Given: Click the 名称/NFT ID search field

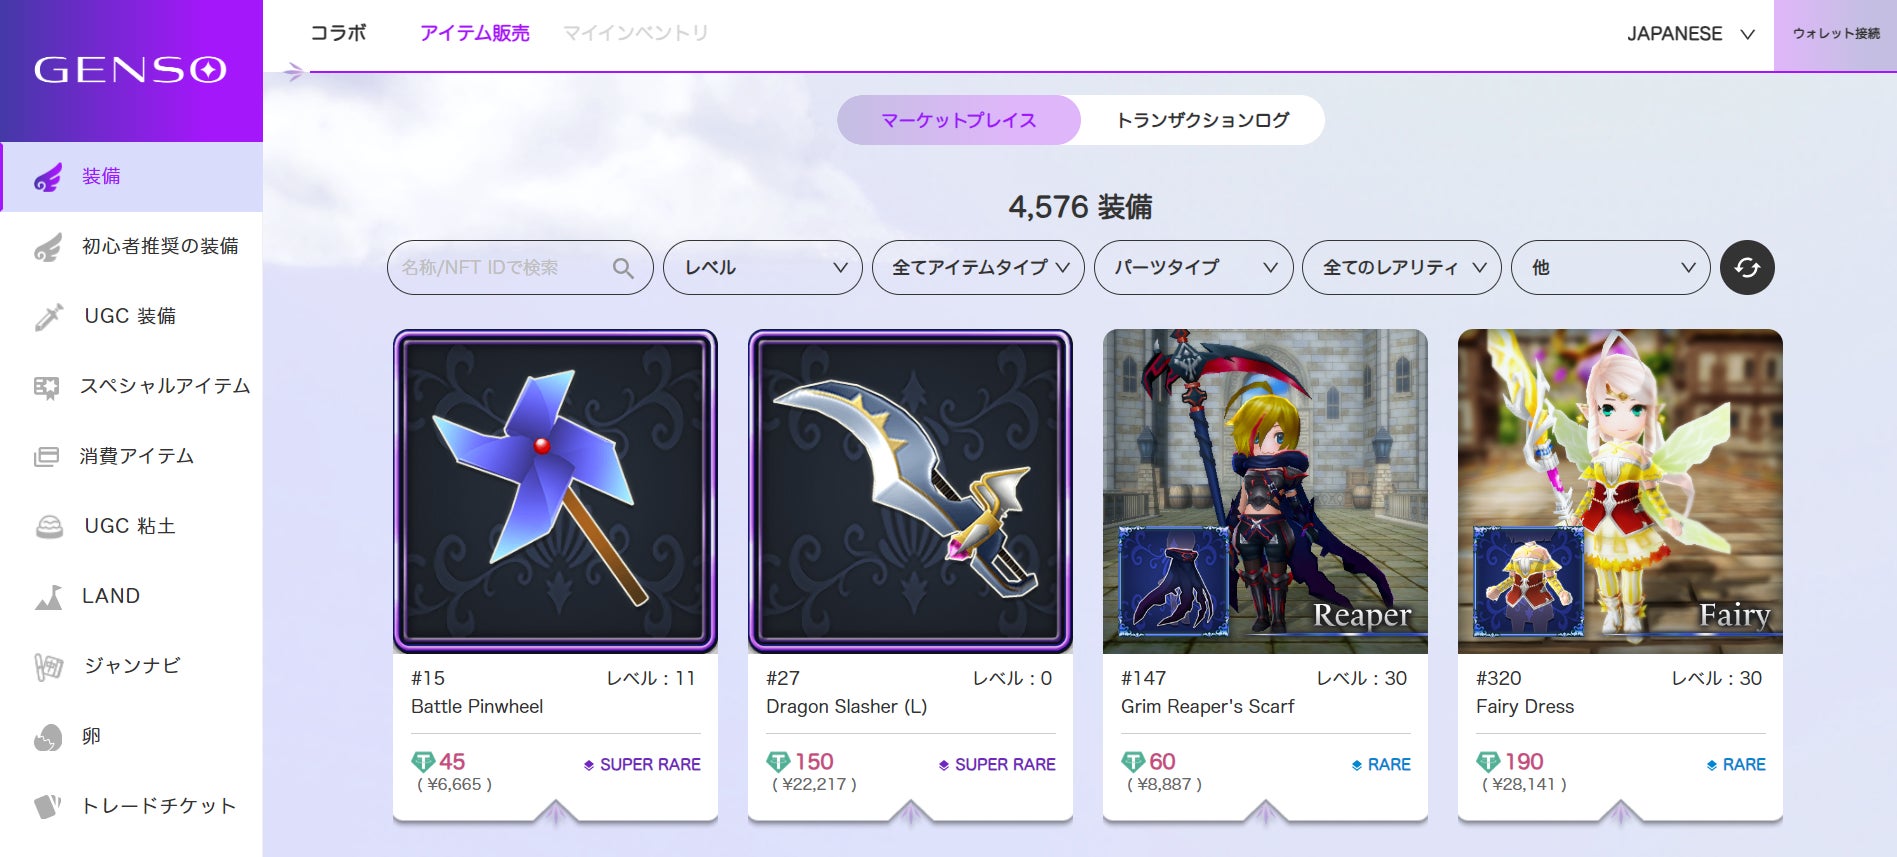Looking at the screenshot, I should 520,267.
